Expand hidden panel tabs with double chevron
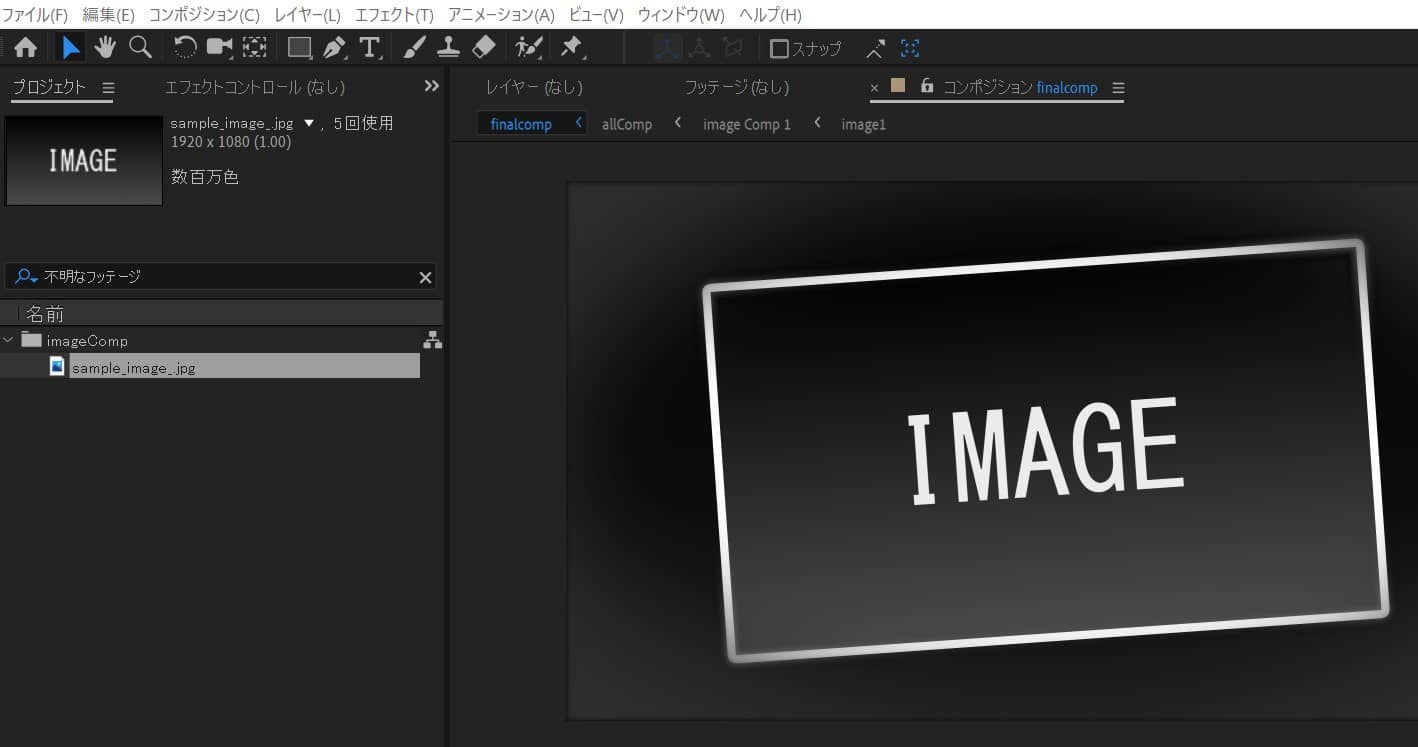This screenshot has height=747, width=1418. point(432,86)
